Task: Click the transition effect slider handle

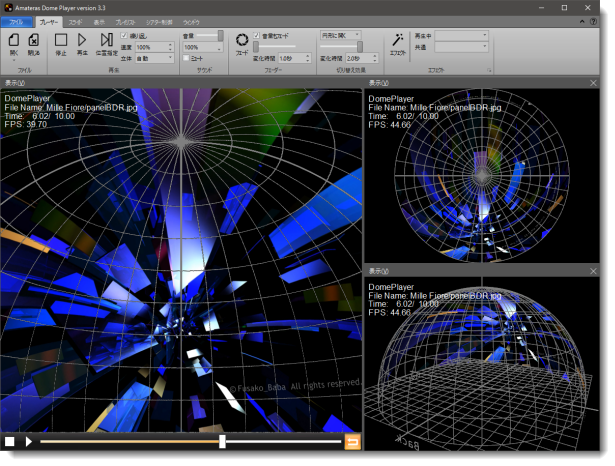Action: click(359, 47)
